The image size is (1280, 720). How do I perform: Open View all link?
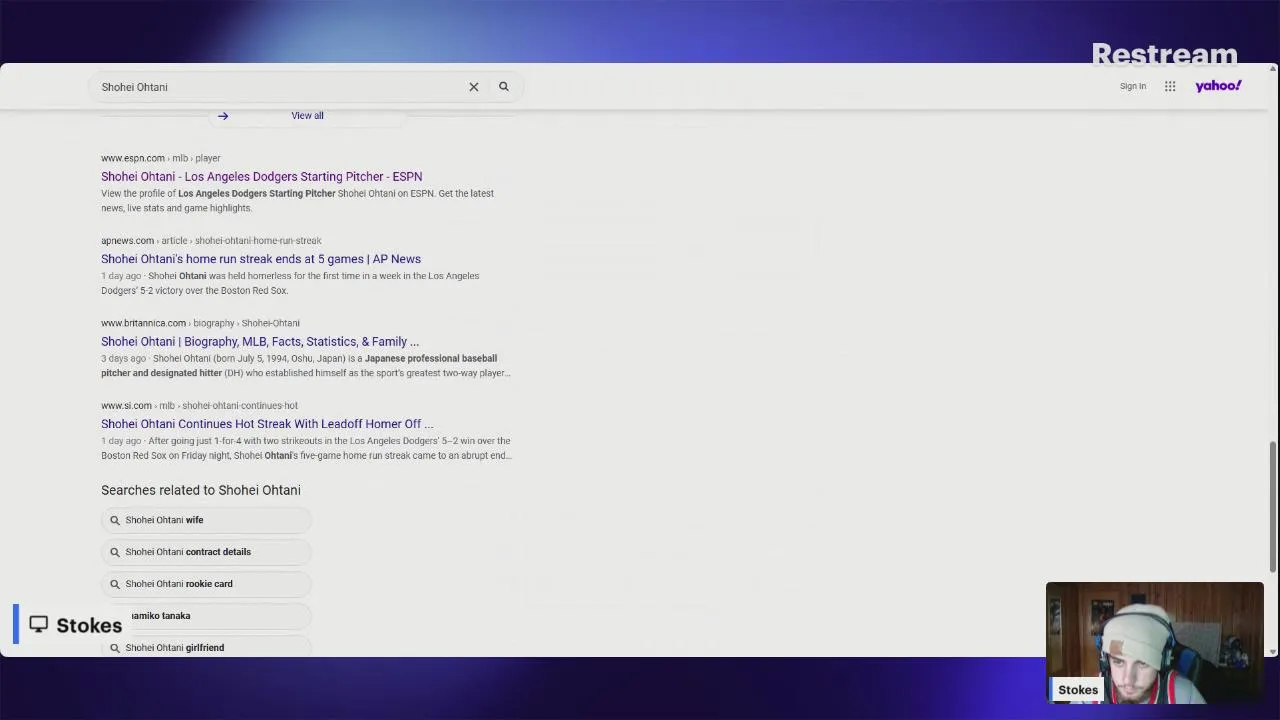coord(307,116)
